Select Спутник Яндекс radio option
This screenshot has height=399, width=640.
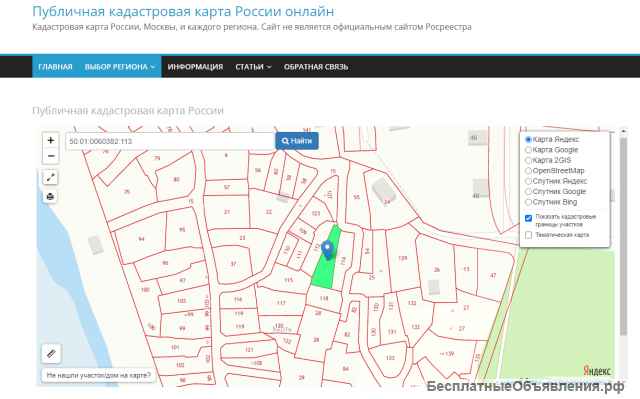click(x=528, y=181)
